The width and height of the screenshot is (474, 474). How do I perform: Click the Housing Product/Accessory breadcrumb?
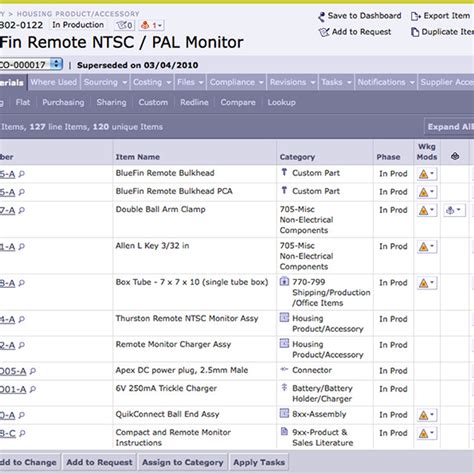[78, 14]
